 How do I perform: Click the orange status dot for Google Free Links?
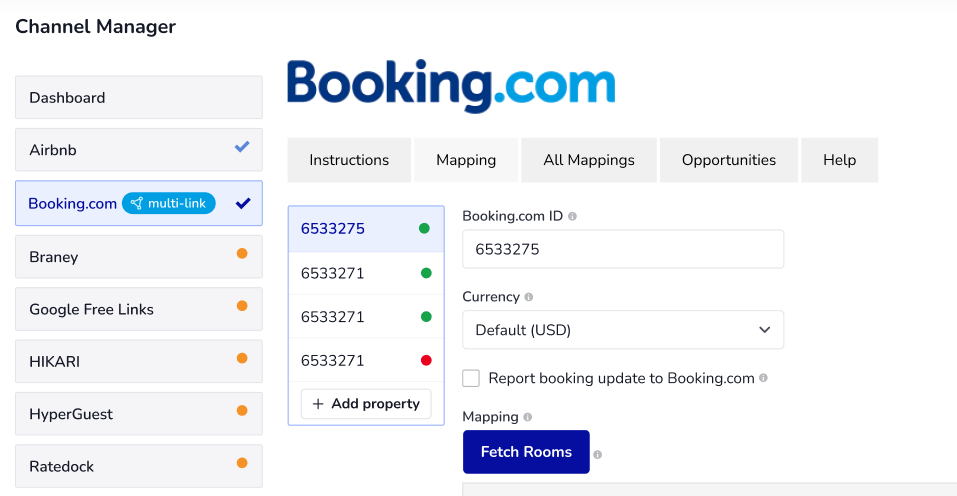tap(242, 306)
